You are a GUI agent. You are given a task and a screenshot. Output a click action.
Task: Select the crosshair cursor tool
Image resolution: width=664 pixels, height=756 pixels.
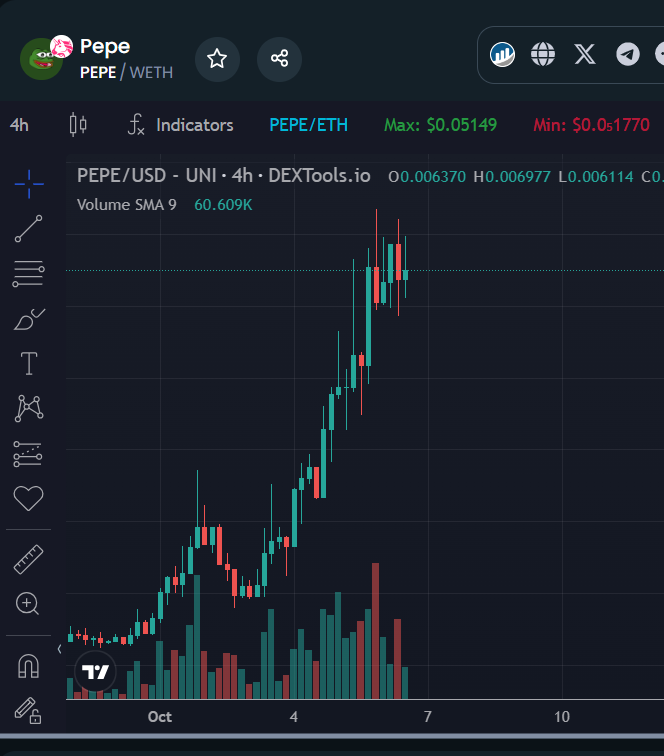pos(29,184)
